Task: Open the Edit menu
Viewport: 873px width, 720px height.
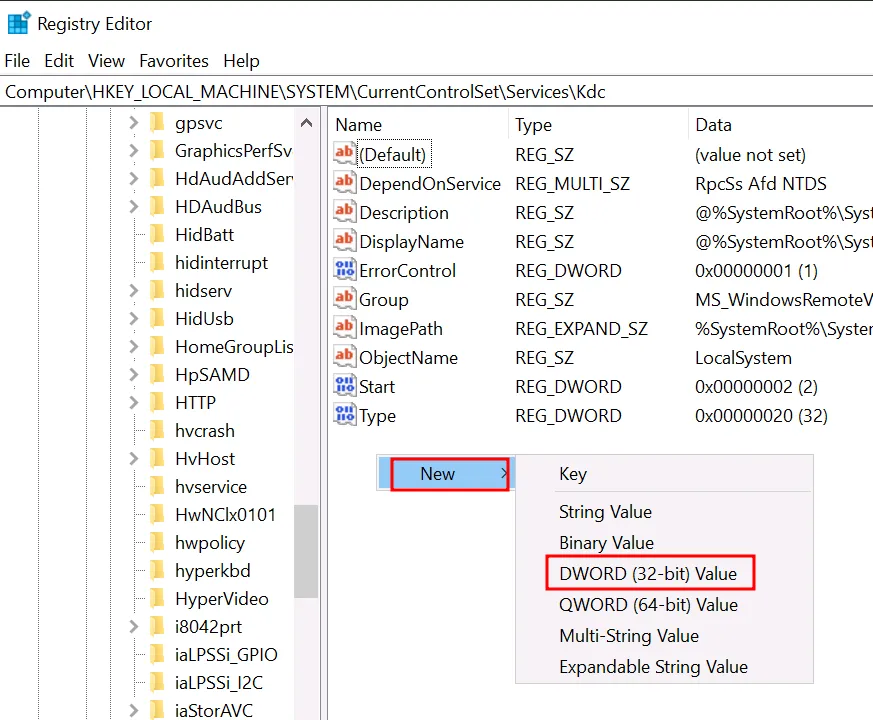Action: (x=59, y=61)
